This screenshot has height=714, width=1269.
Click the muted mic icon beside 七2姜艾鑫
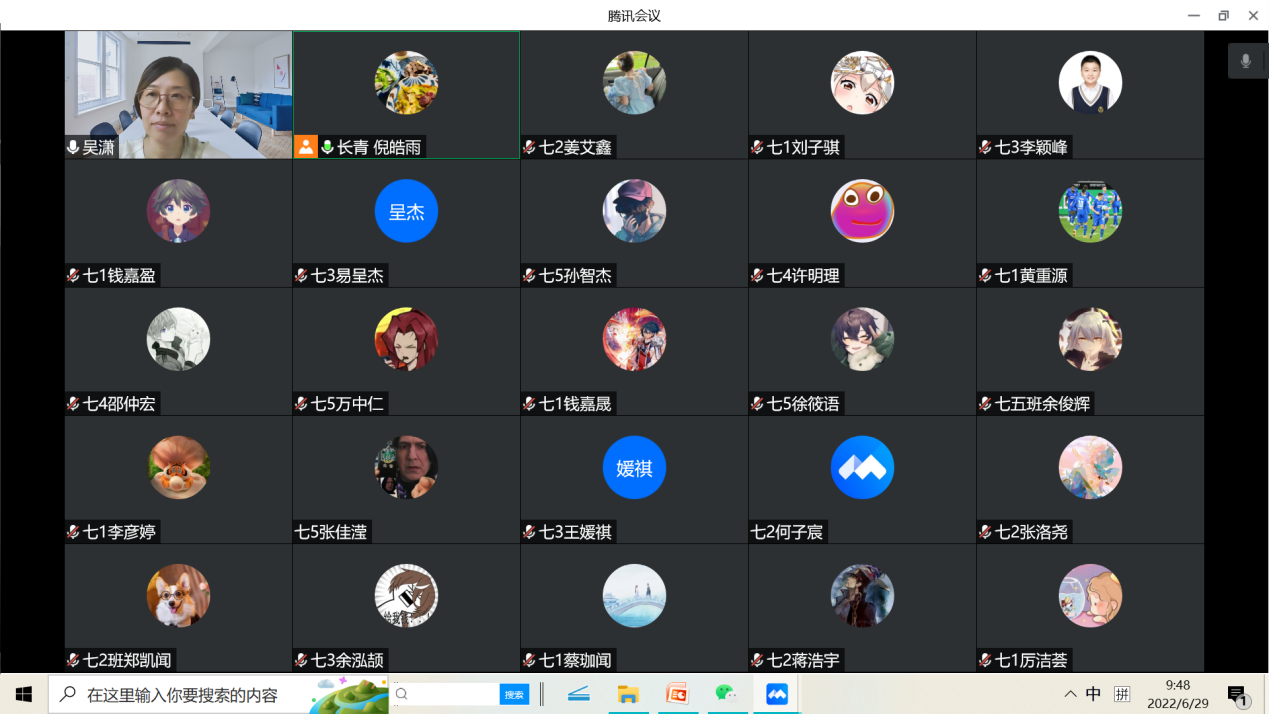click(x=530, y=147)
